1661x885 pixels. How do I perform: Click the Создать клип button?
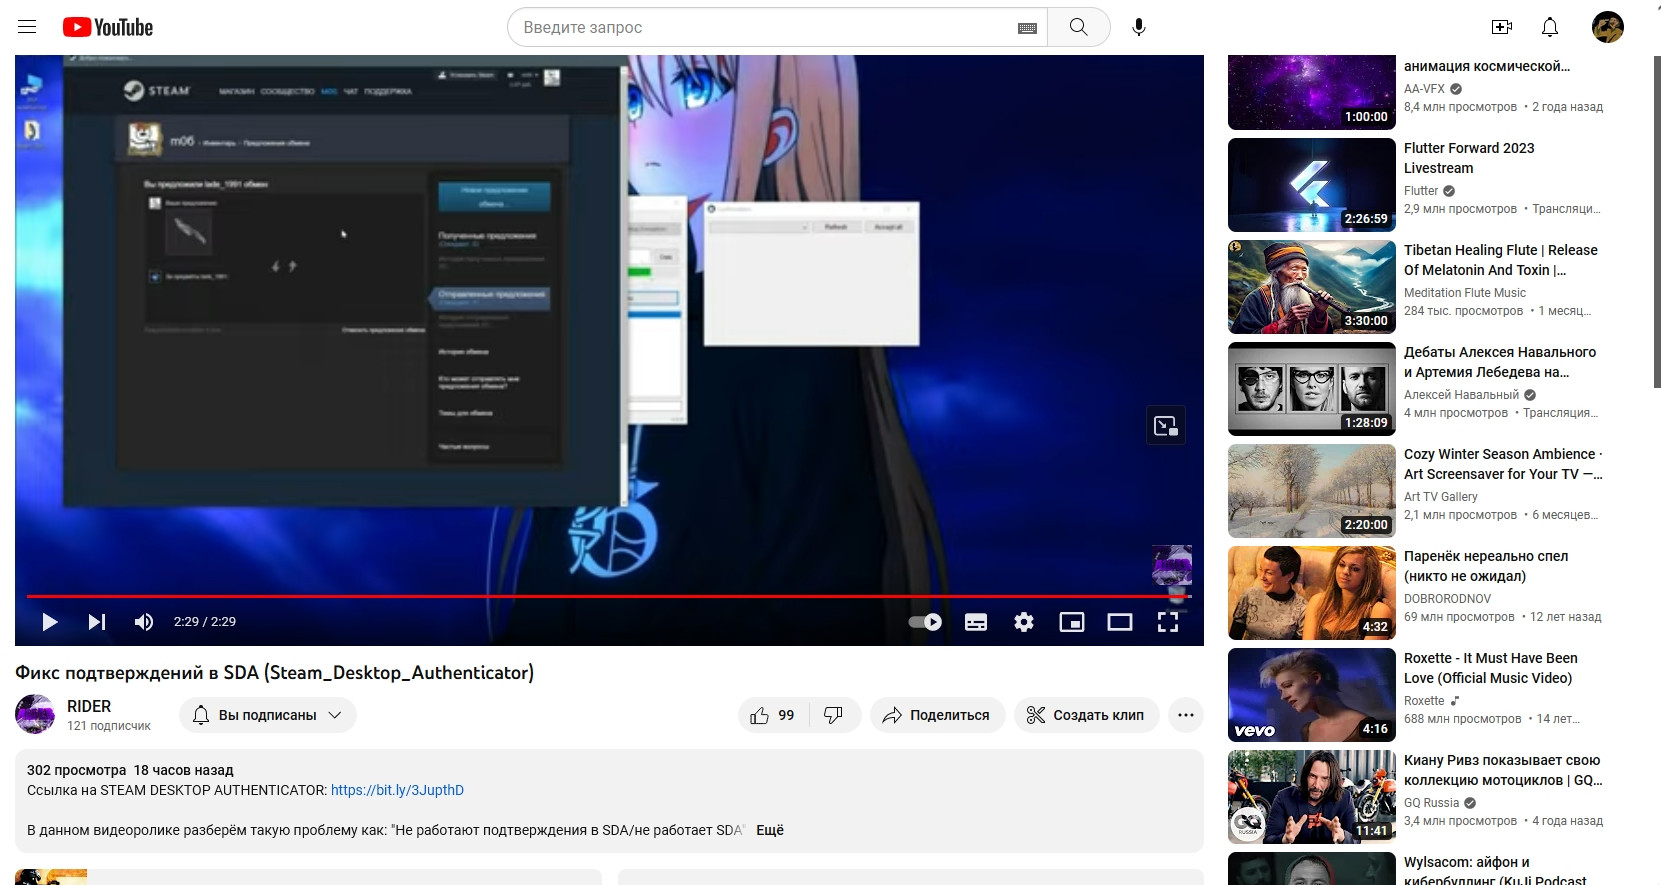[1086, 715]
